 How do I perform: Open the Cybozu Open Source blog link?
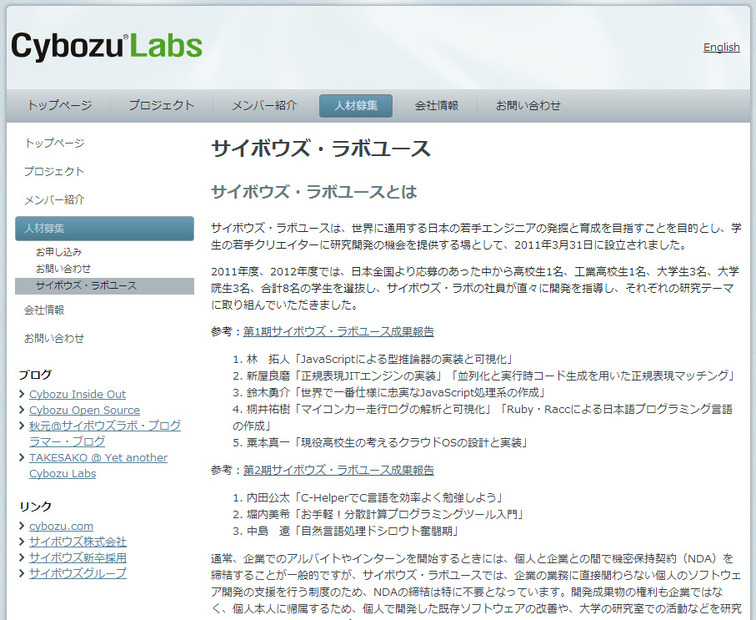tap(84, 410)
